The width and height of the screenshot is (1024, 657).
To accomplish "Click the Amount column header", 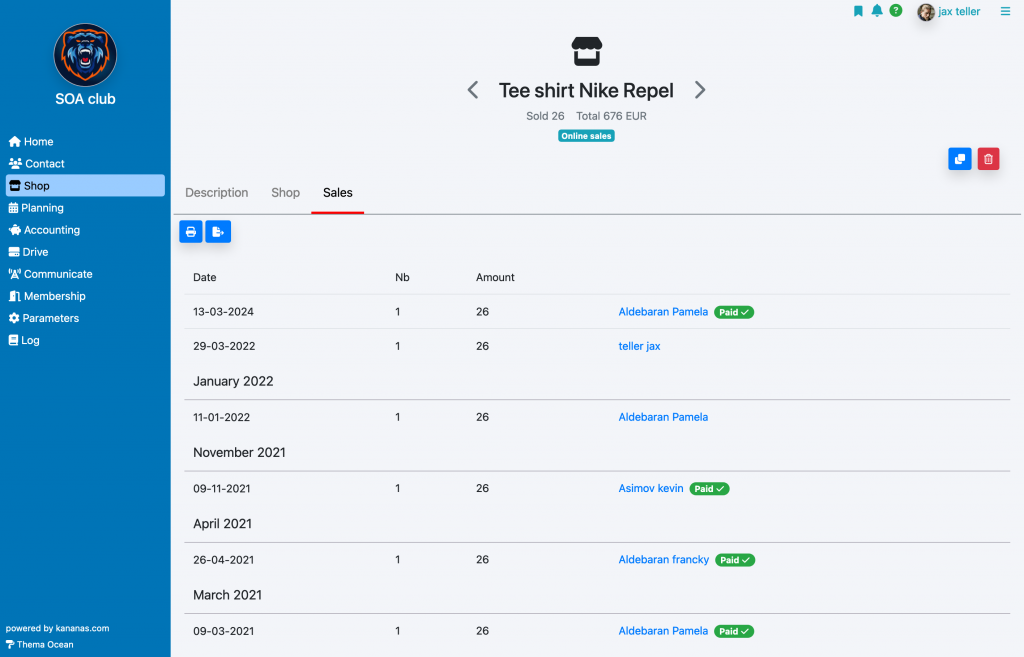I will [x=495, y=278].
